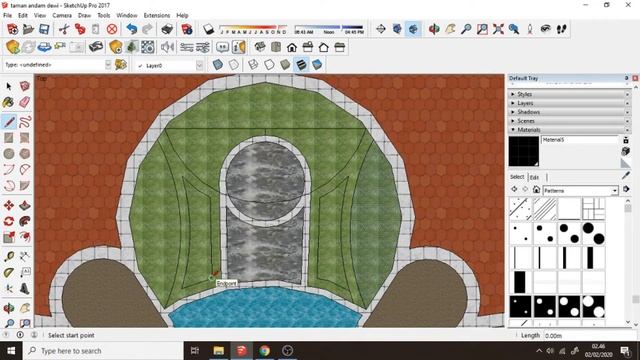Screen dimensions: 640x360
Task: Select Zoom Extents icon in top toolbar
Action: pos(498,29)
